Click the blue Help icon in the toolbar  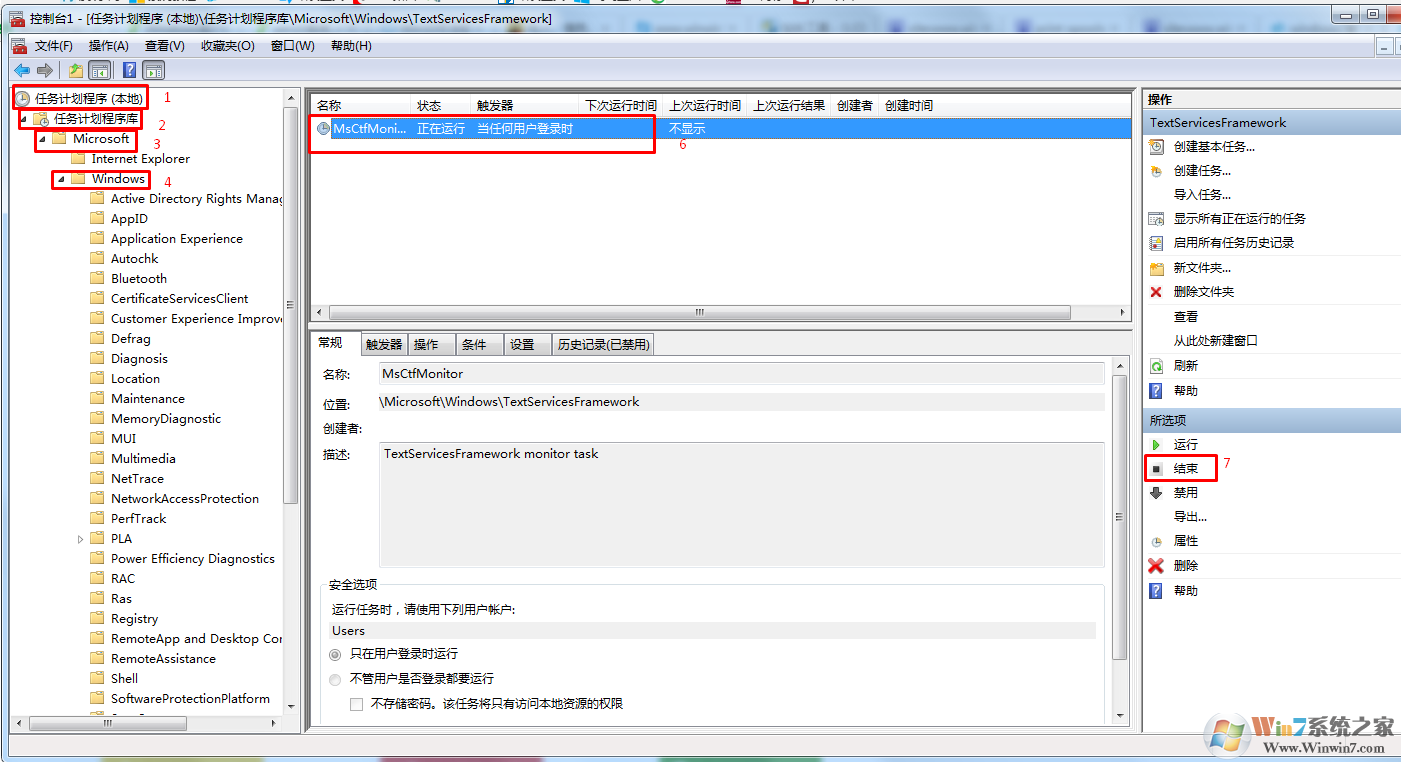point(129,70)
